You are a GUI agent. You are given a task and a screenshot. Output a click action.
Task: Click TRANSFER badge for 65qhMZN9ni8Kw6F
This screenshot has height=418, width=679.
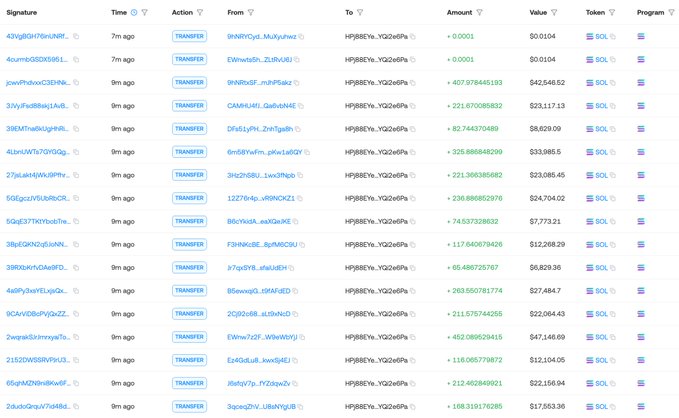click(x=189, y=383)
